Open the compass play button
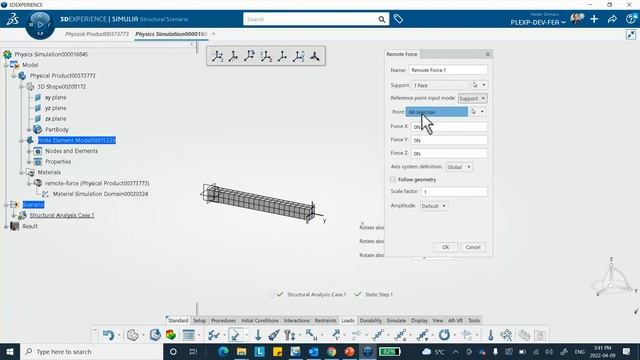640x360 pixels. tap(40, 24)
